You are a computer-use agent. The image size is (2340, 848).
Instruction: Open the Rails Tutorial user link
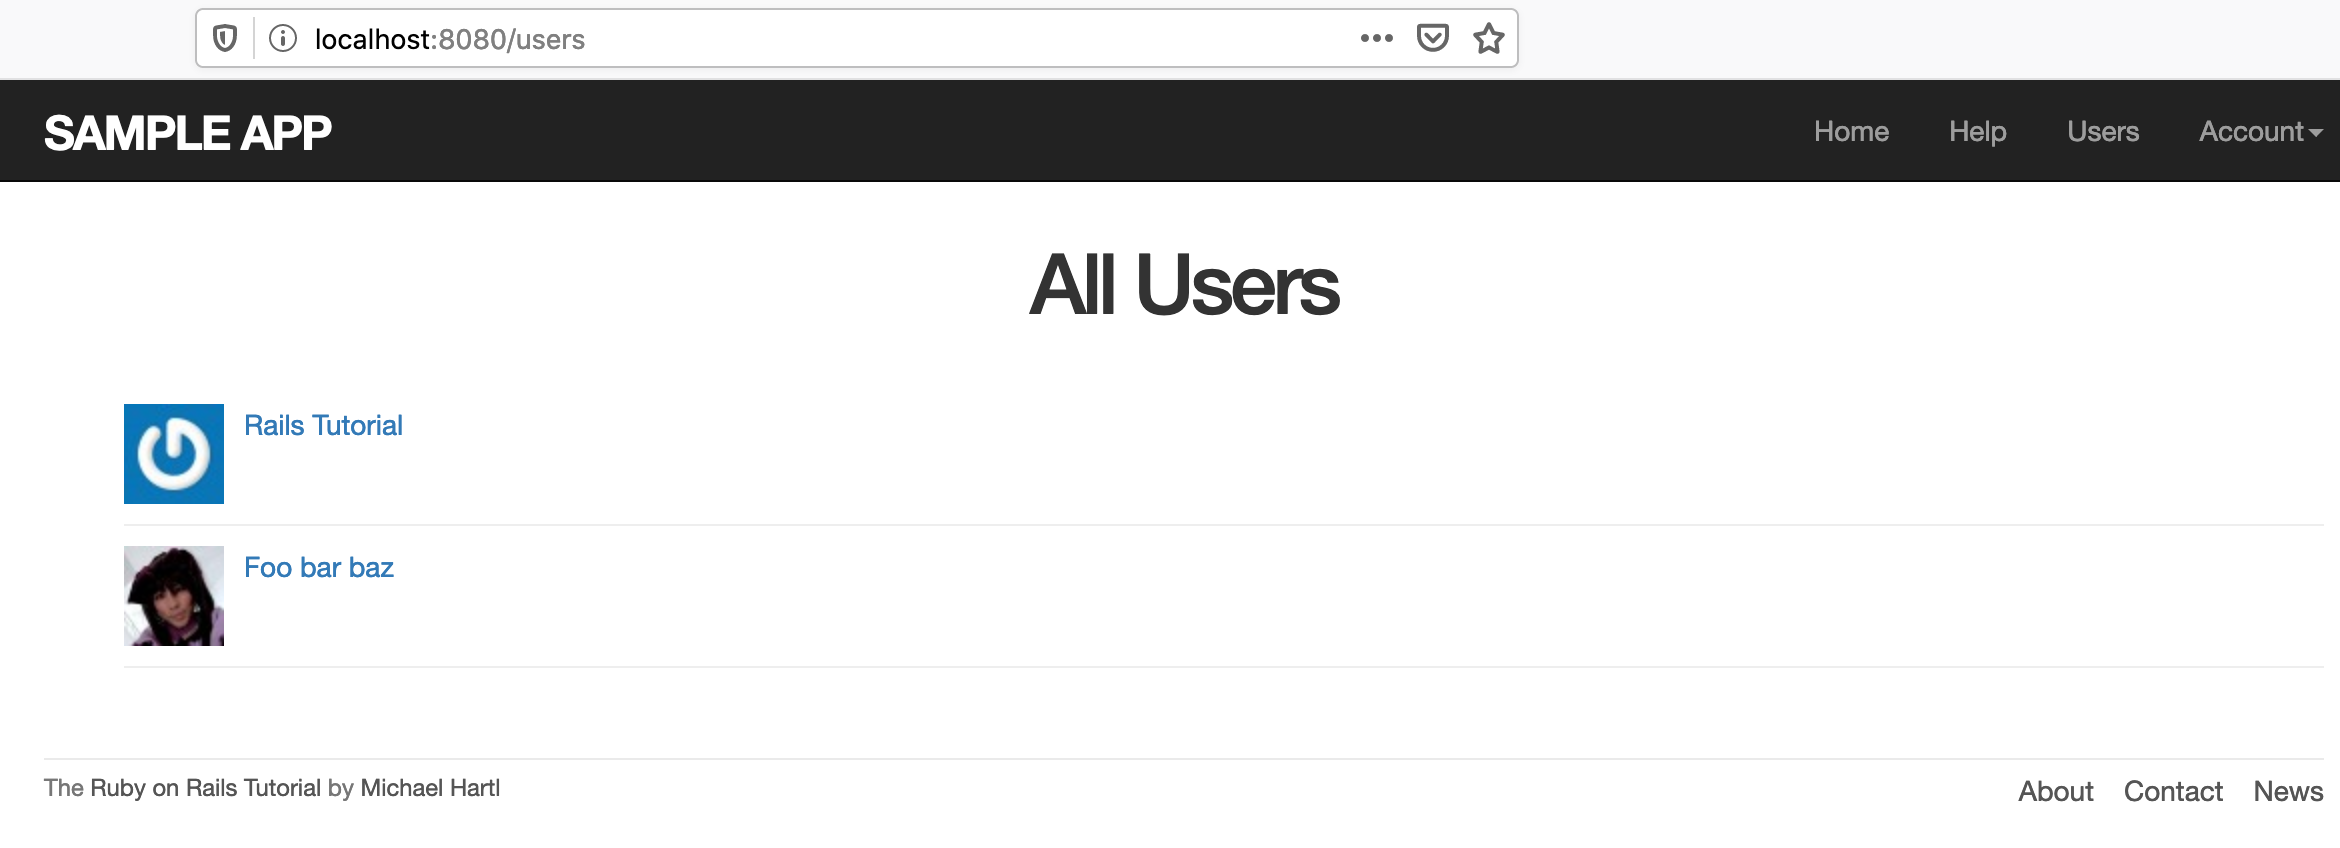(323, 425)
